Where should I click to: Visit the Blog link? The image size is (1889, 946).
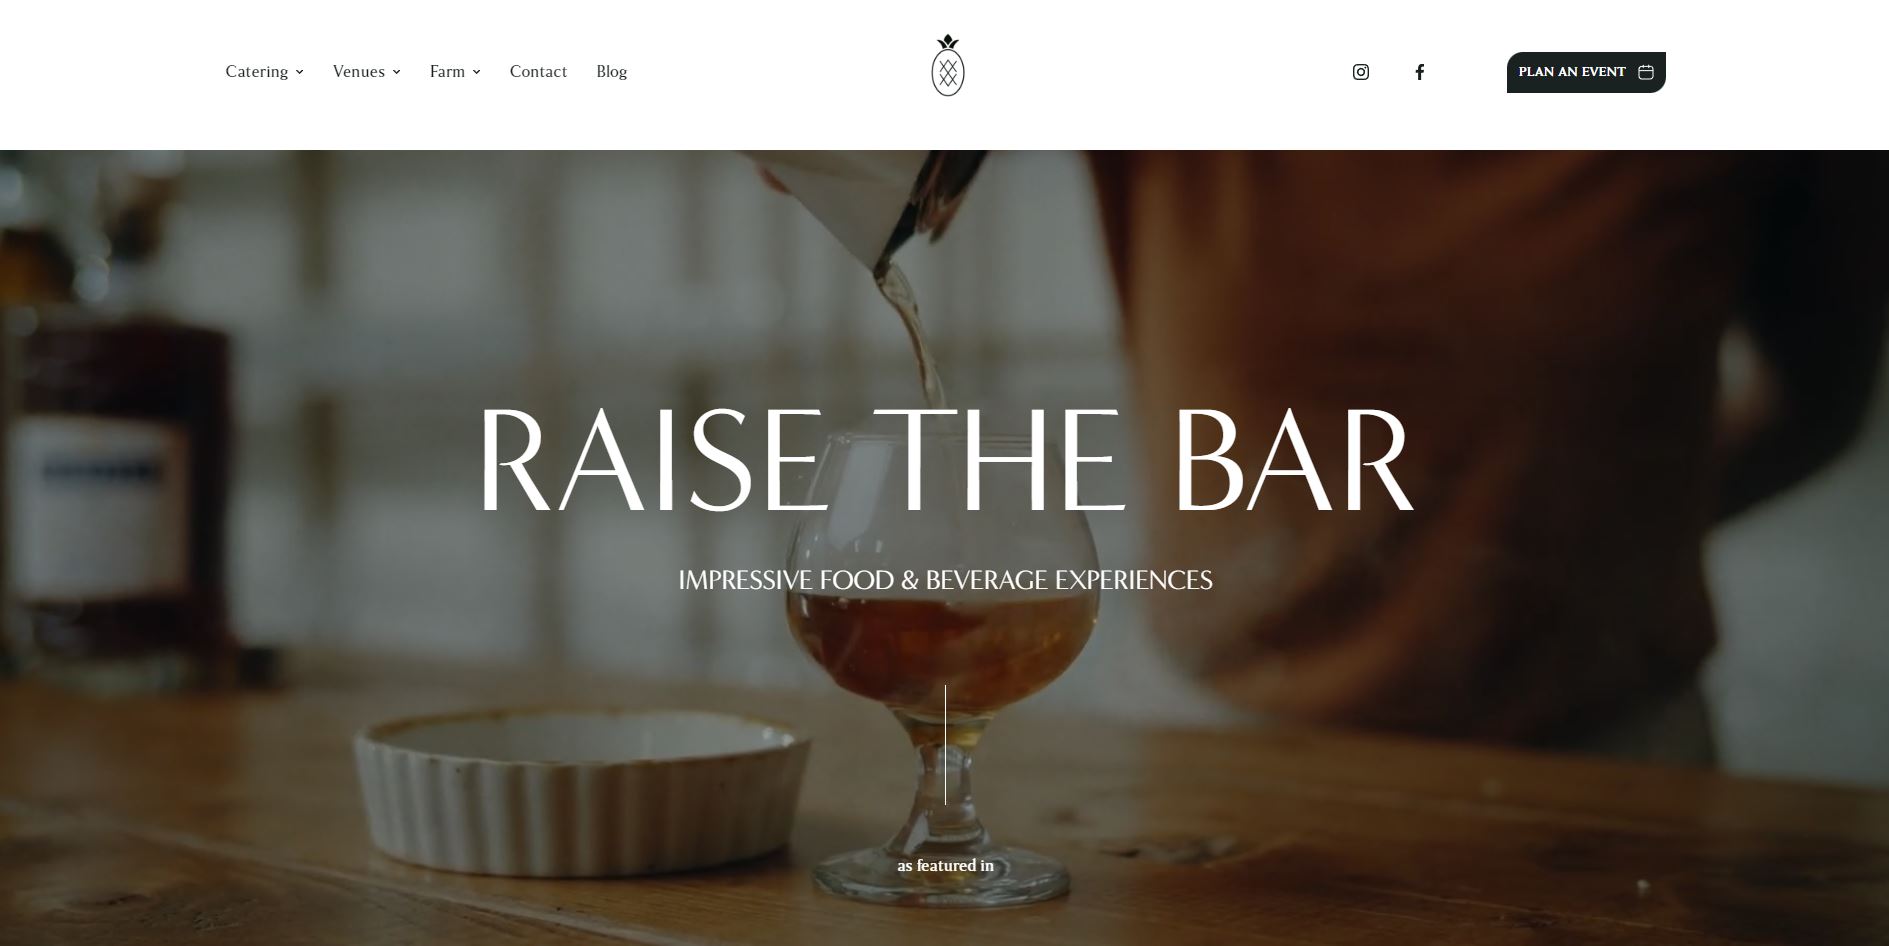612,71
